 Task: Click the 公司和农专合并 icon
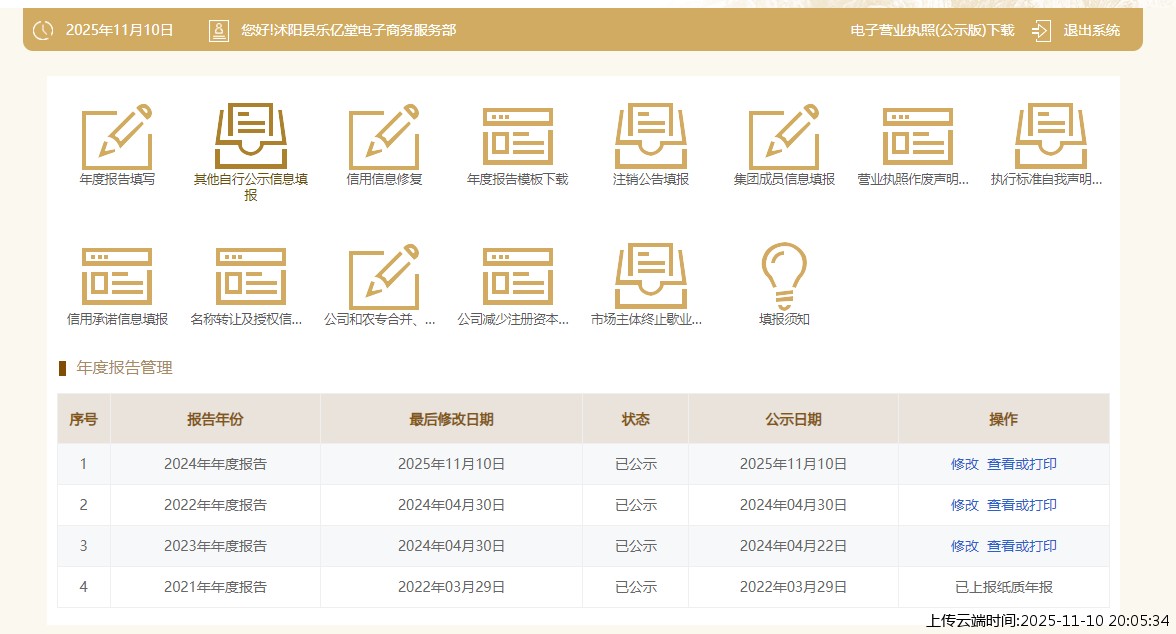coord(384,277)
